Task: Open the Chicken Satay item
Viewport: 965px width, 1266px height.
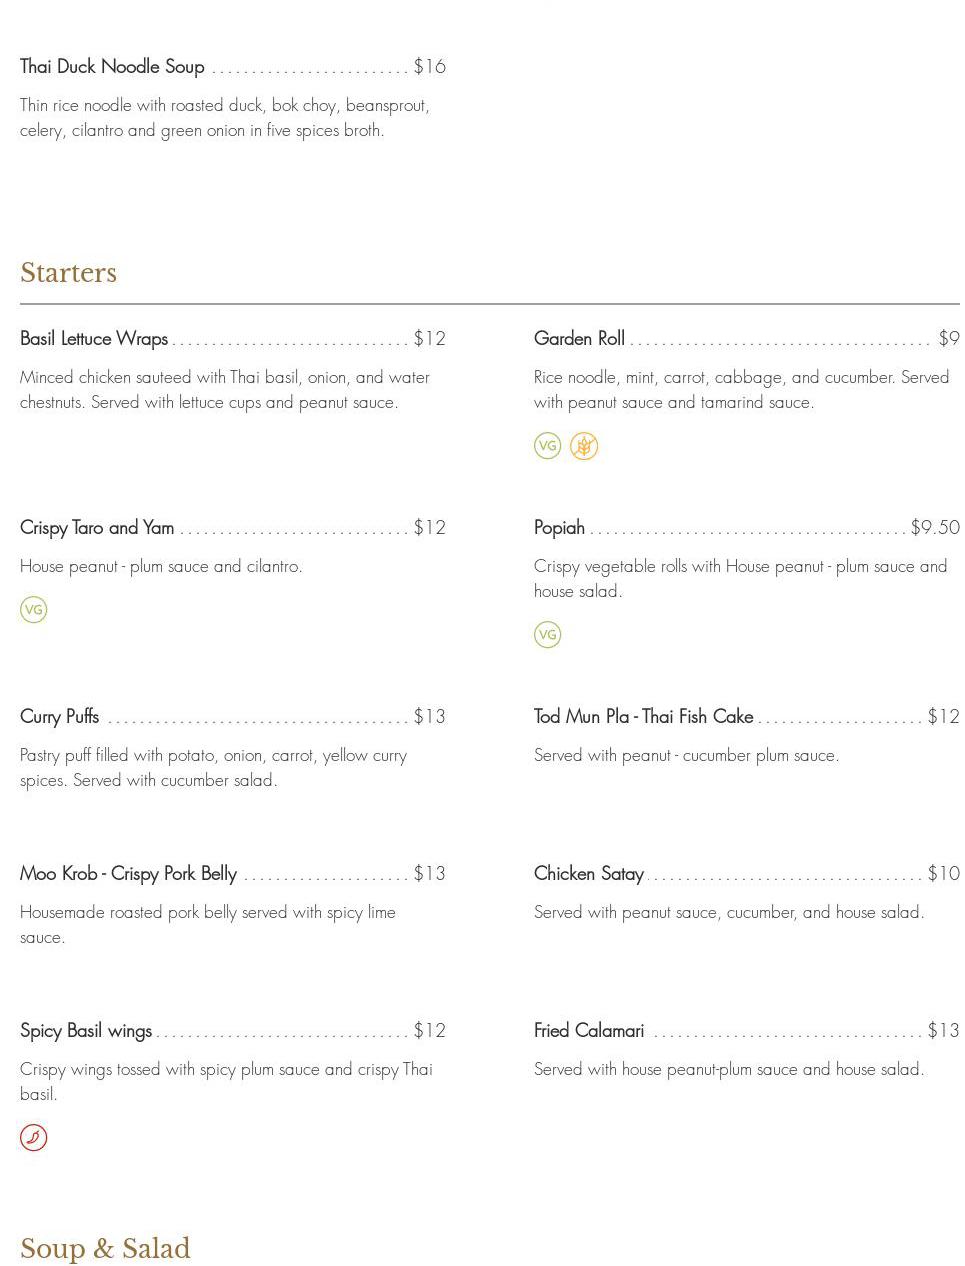Action: [588, 874]
